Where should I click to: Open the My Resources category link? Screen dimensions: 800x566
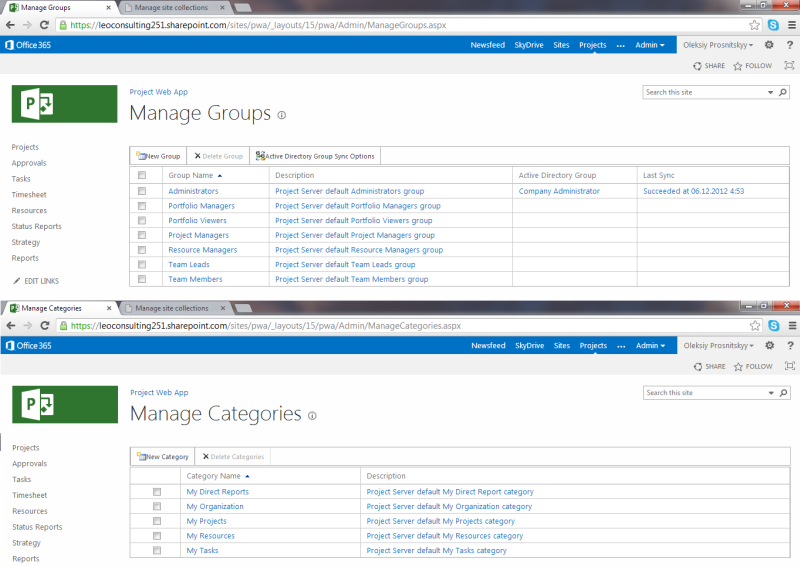click(x=210, y=536)
